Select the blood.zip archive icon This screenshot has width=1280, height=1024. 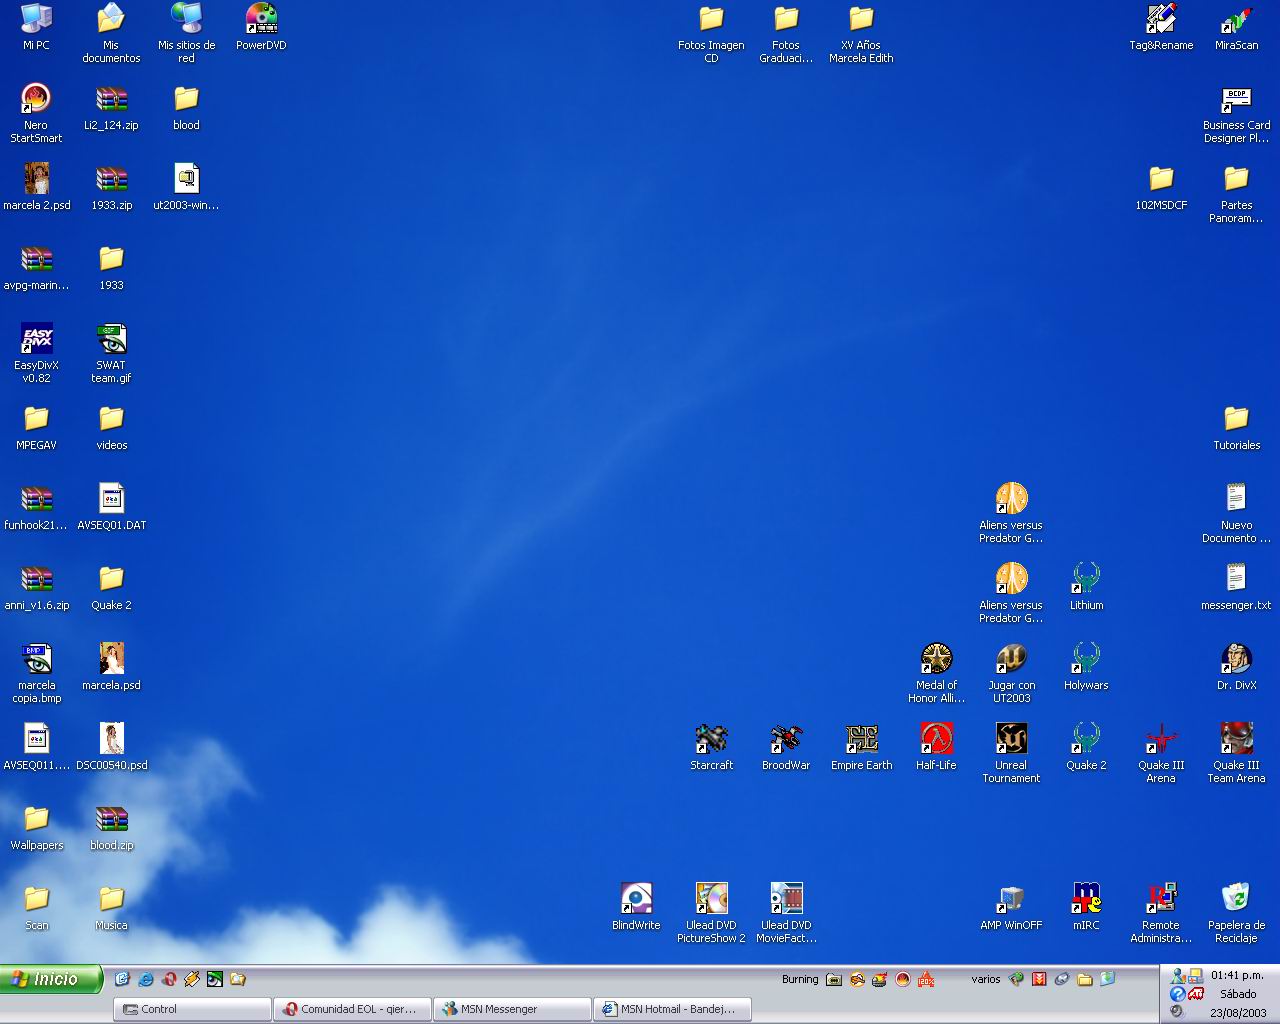point(111,818)
